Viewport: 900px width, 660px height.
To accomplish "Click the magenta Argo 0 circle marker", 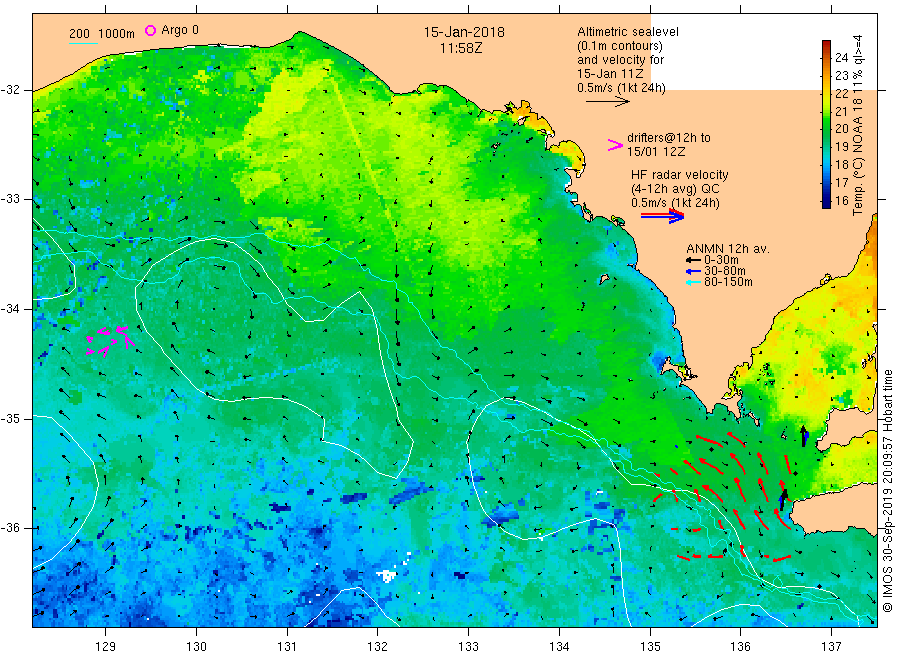I will pyautogui.click(x=150, y=30).
